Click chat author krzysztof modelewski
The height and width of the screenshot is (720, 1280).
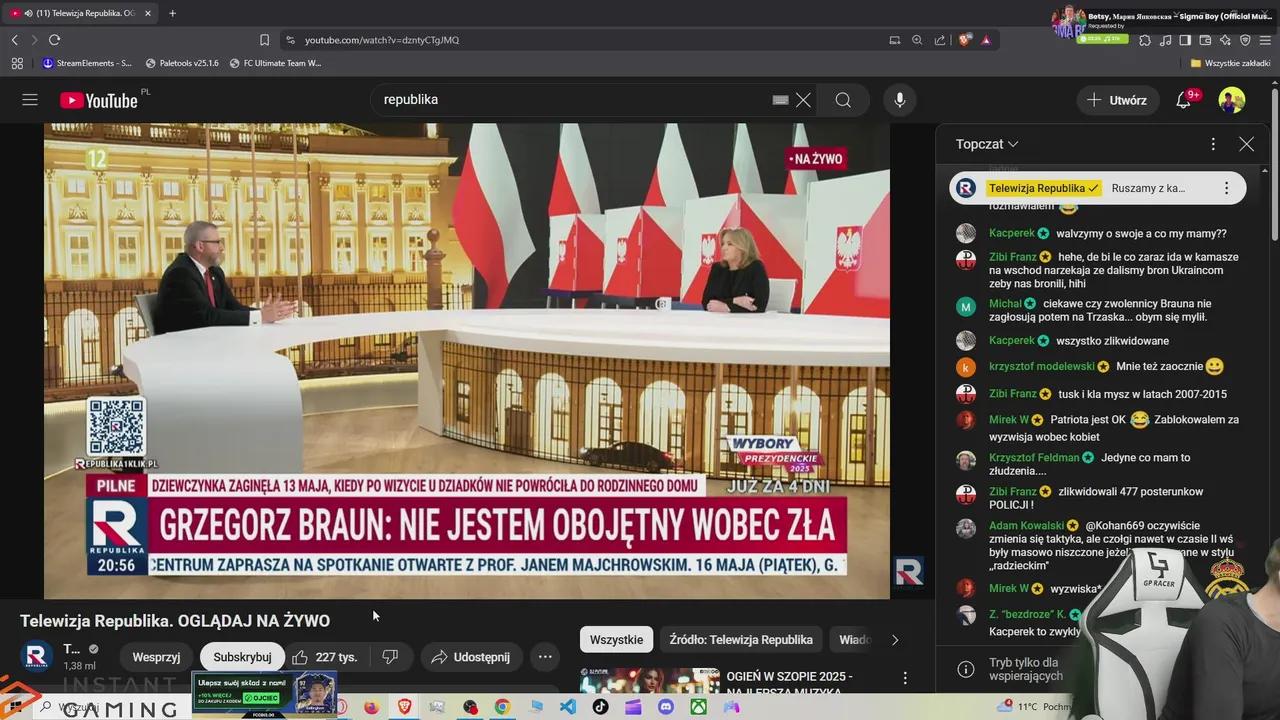1042,367
